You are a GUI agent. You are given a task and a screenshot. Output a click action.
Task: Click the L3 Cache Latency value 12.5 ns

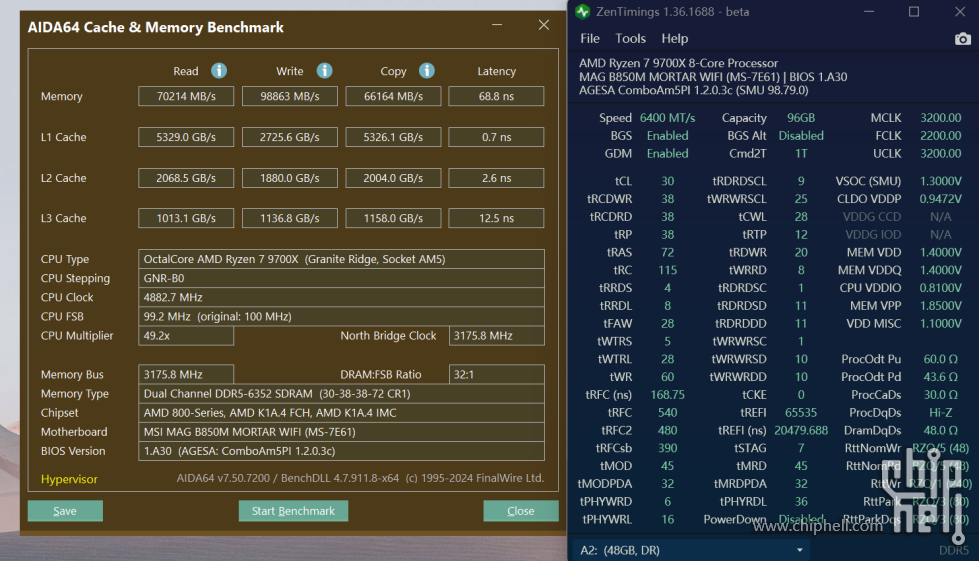[496, 218]
